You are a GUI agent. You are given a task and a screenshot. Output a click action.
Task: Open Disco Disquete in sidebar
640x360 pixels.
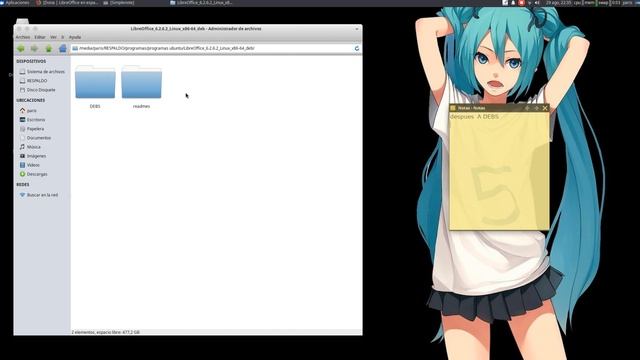[x=38, y=90]
